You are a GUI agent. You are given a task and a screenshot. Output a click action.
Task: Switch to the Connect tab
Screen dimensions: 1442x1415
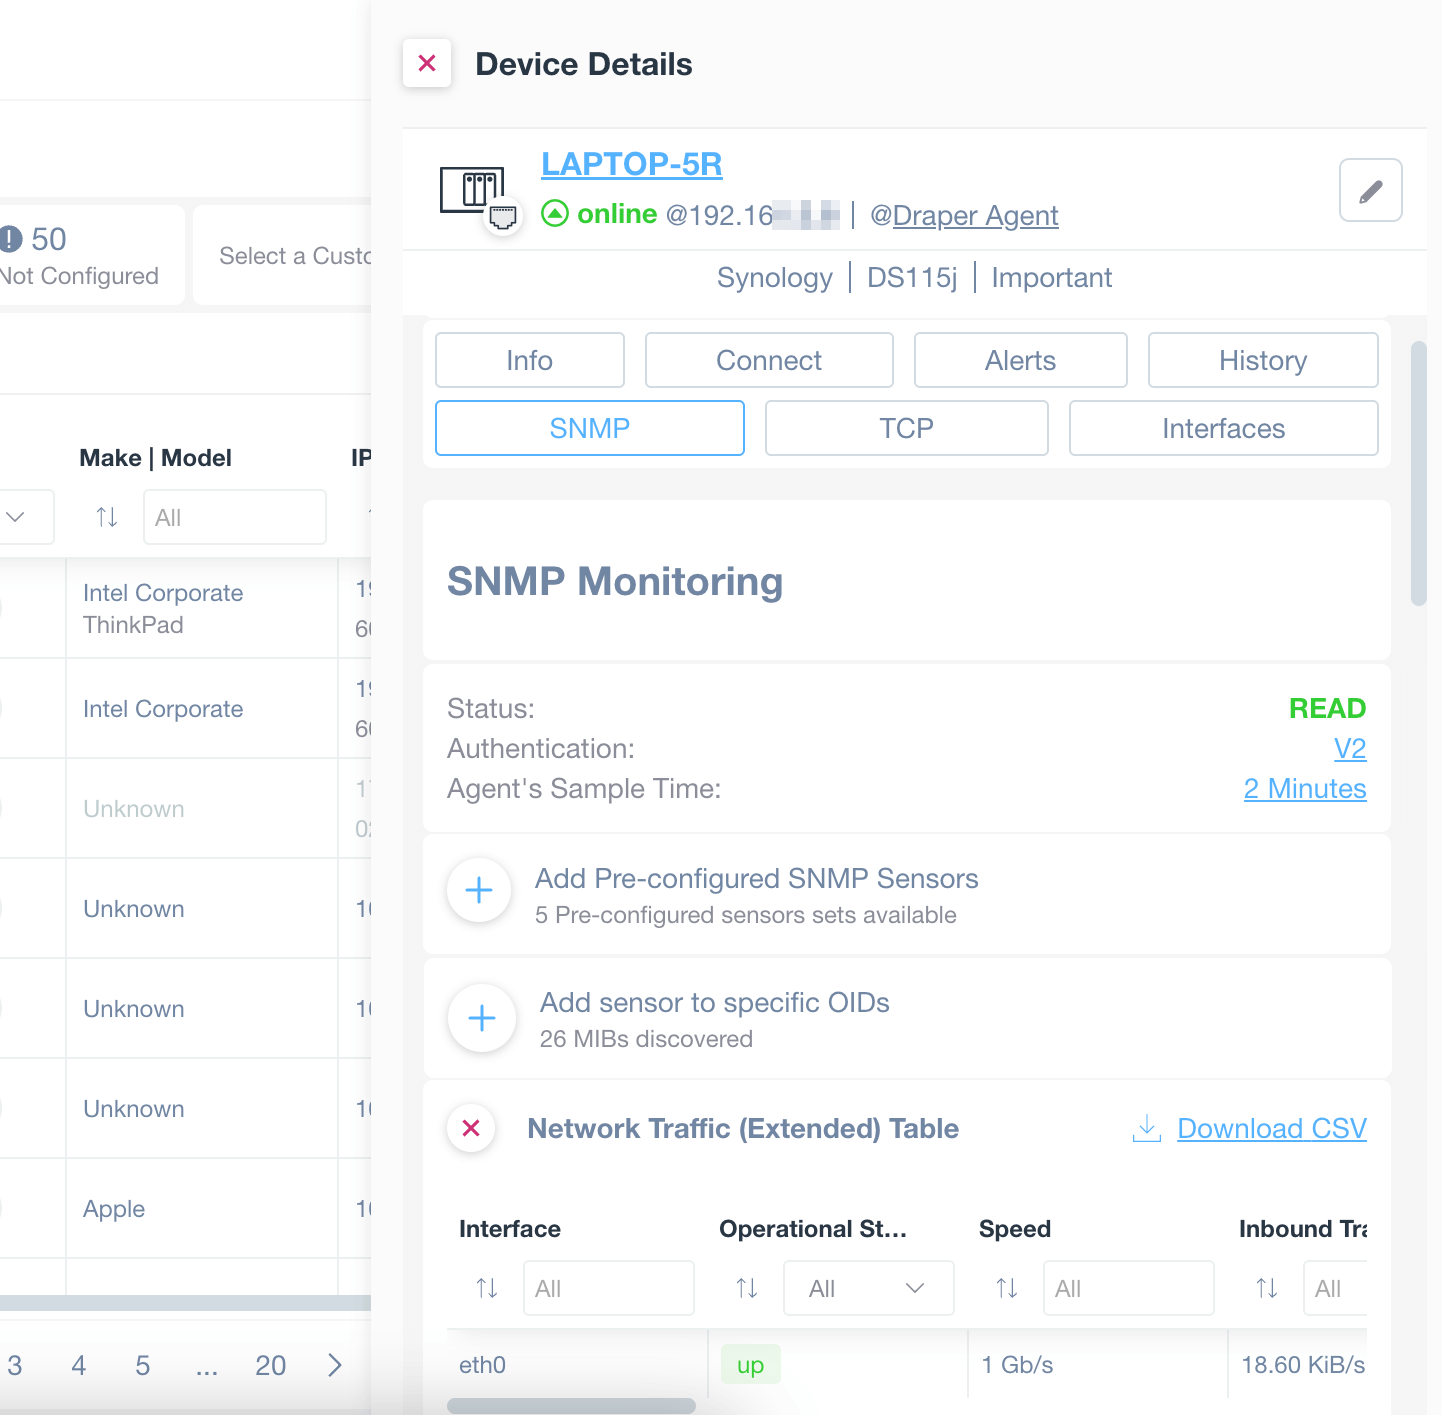(769, 360)
